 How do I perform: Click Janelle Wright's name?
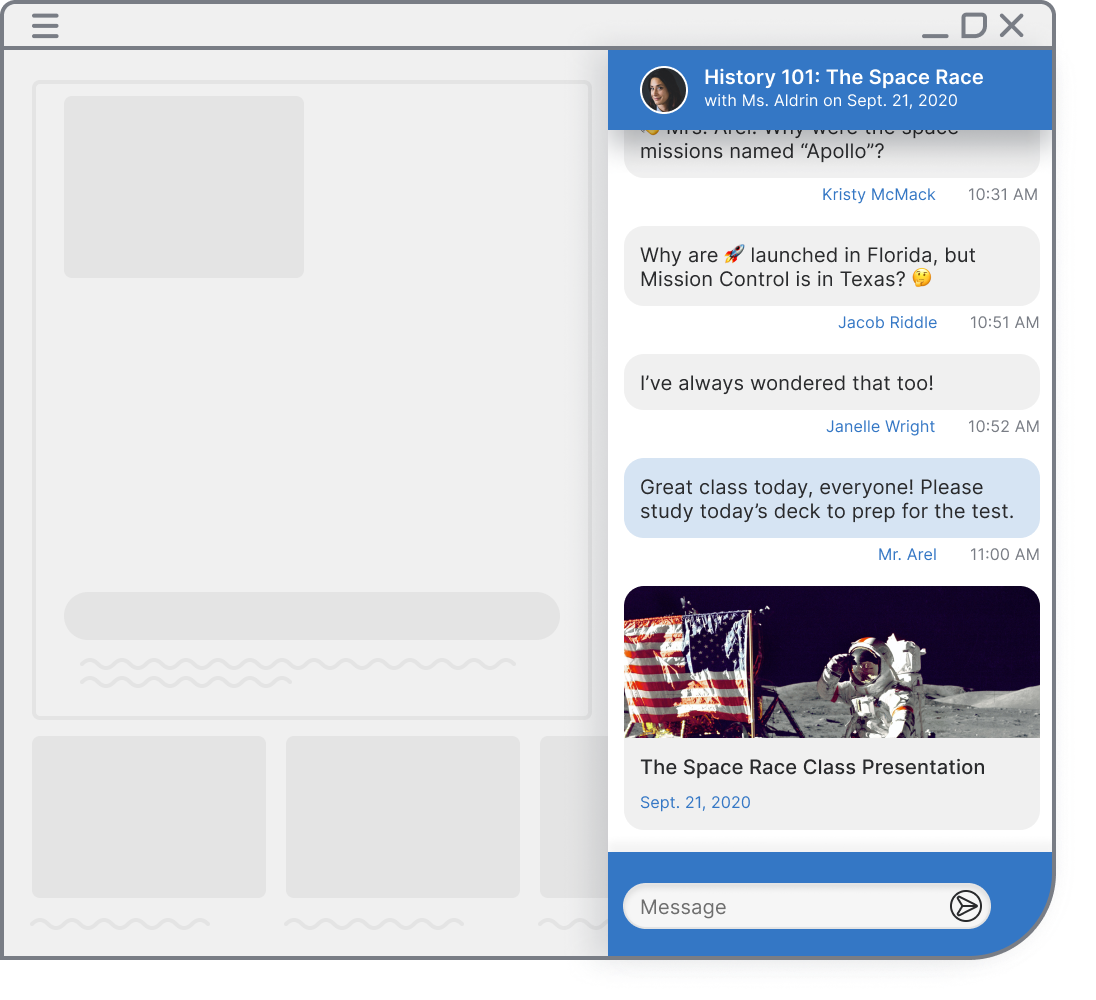[880, 426]
